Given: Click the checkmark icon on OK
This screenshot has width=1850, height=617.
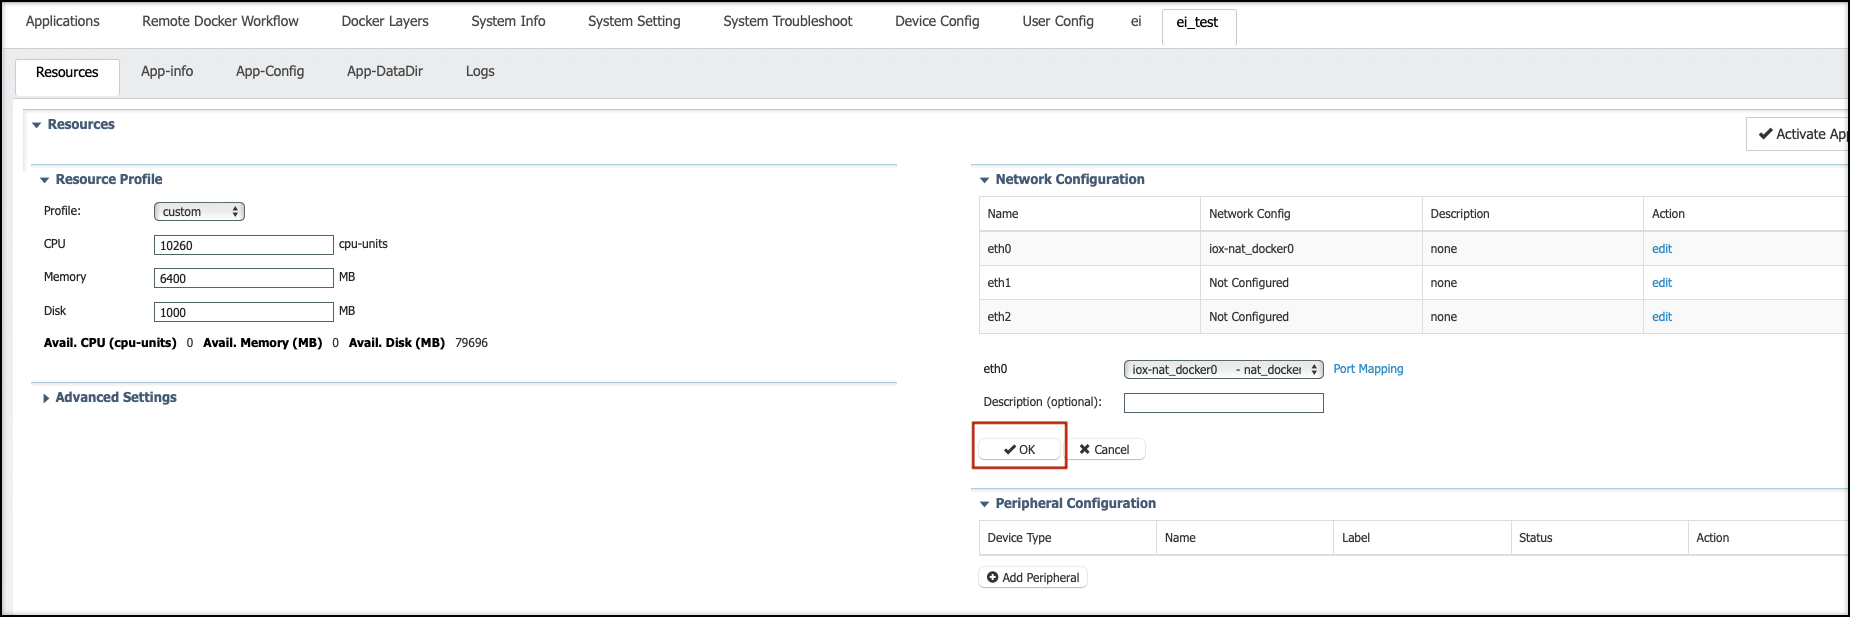Looking at the screenshot, I should 1010,450.
